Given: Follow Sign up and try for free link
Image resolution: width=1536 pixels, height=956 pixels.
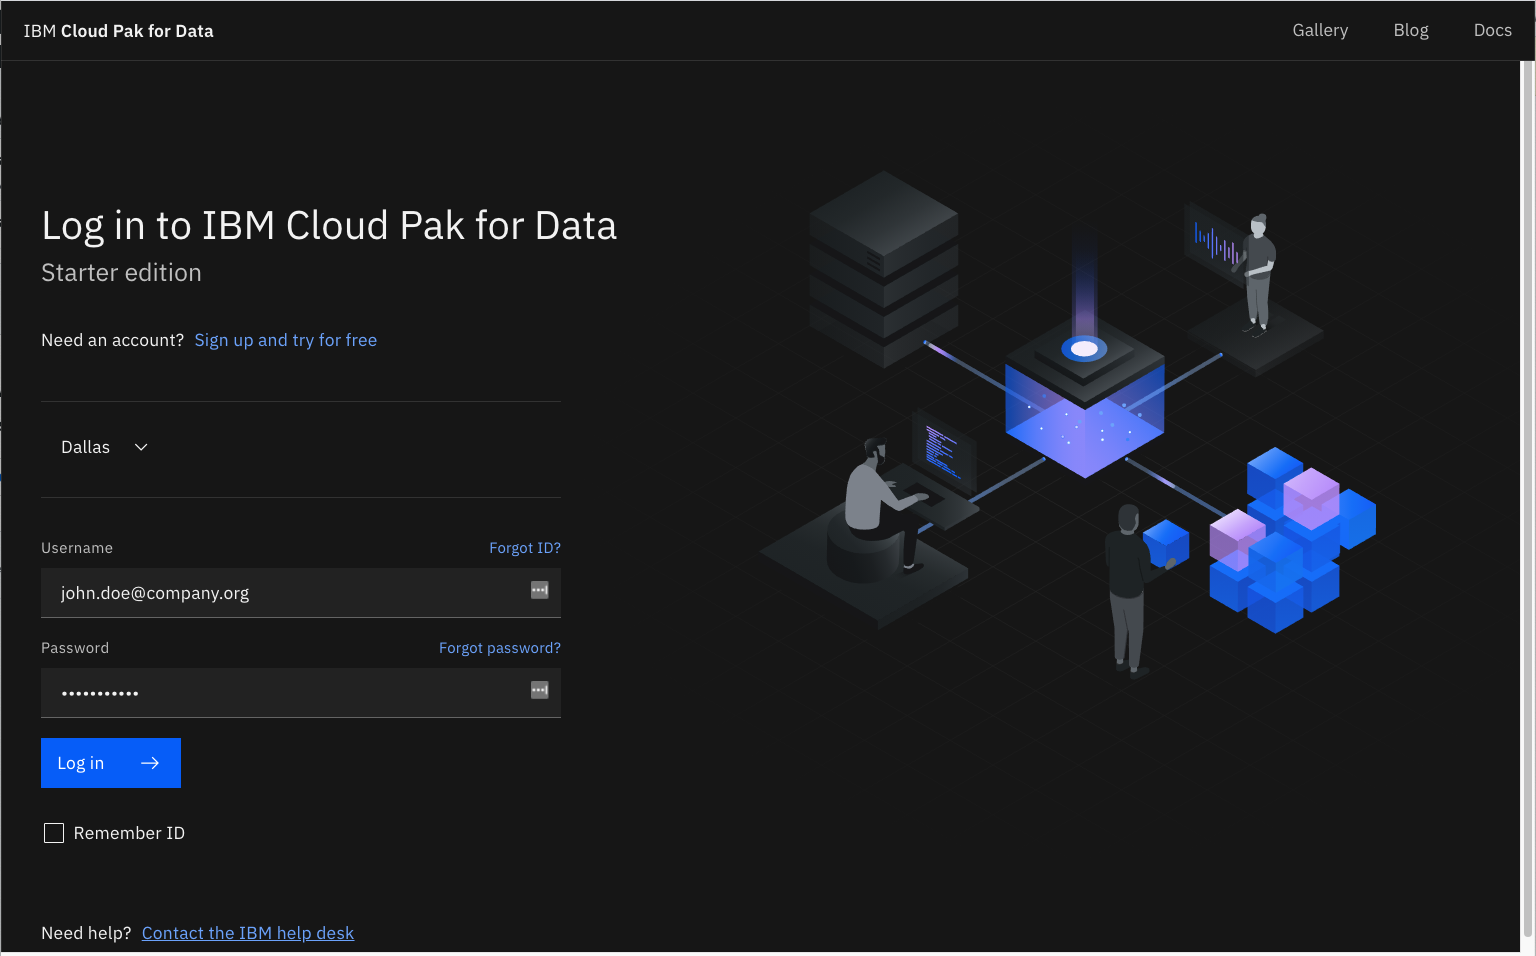Looking at the screenshot, I should pyautogui.click(x=285, y=340).
